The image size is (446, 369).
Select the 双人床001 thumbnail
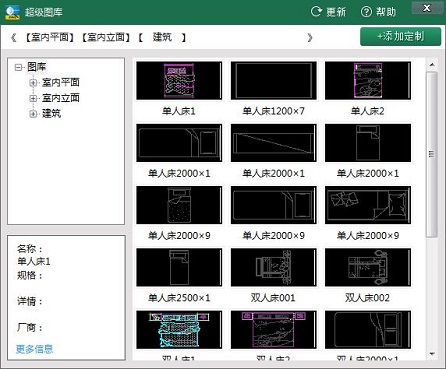coord(274,267)
